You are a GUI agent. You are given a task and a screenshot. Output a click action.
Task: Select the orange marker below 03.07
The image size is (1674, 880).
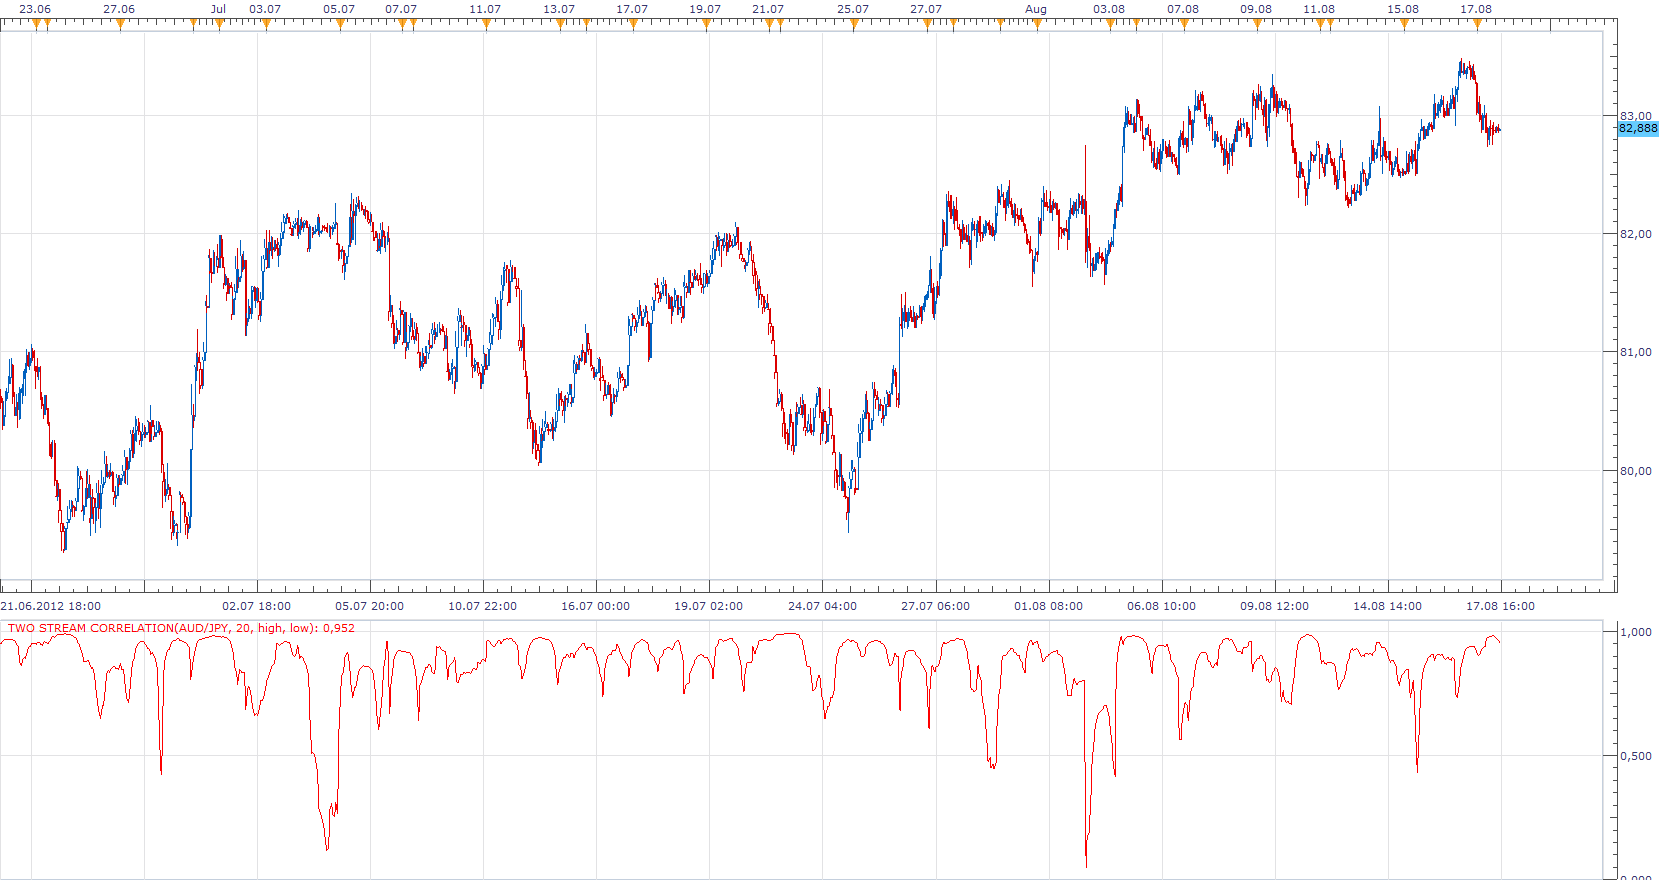(x=266, y=24)
